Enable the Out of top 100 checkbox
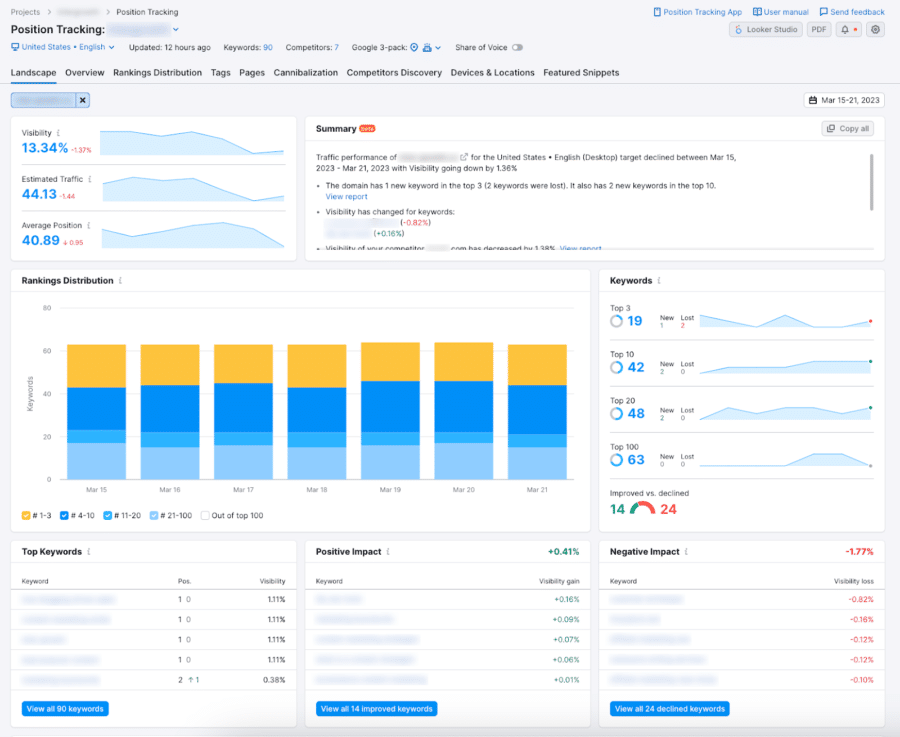900x737 pixels. [x=205, y=515]
